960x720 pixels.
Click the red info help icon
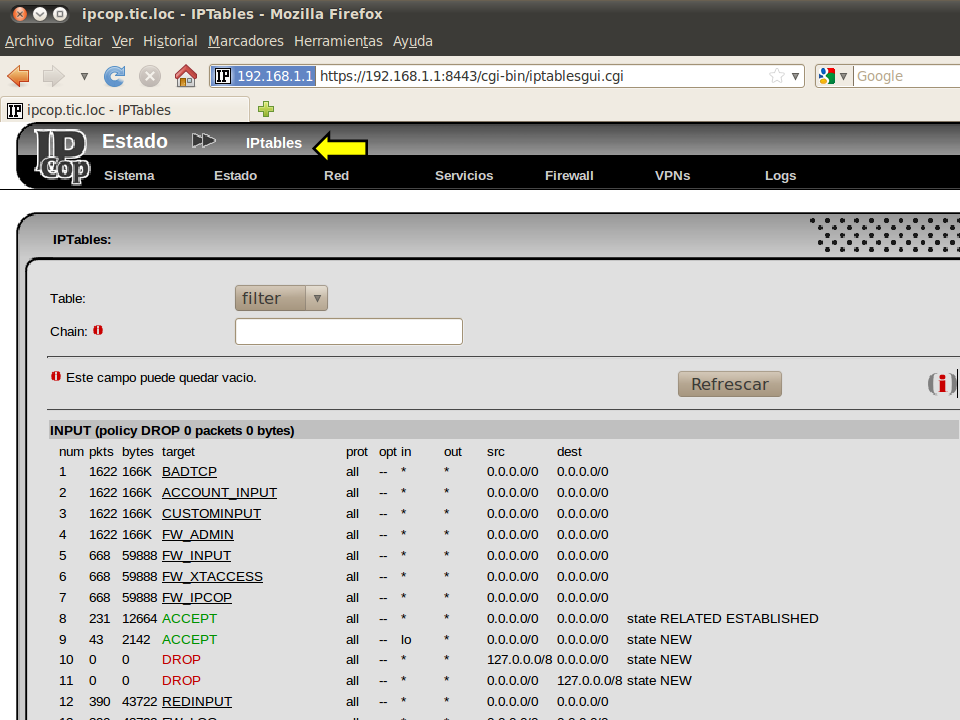click(940, 384)
